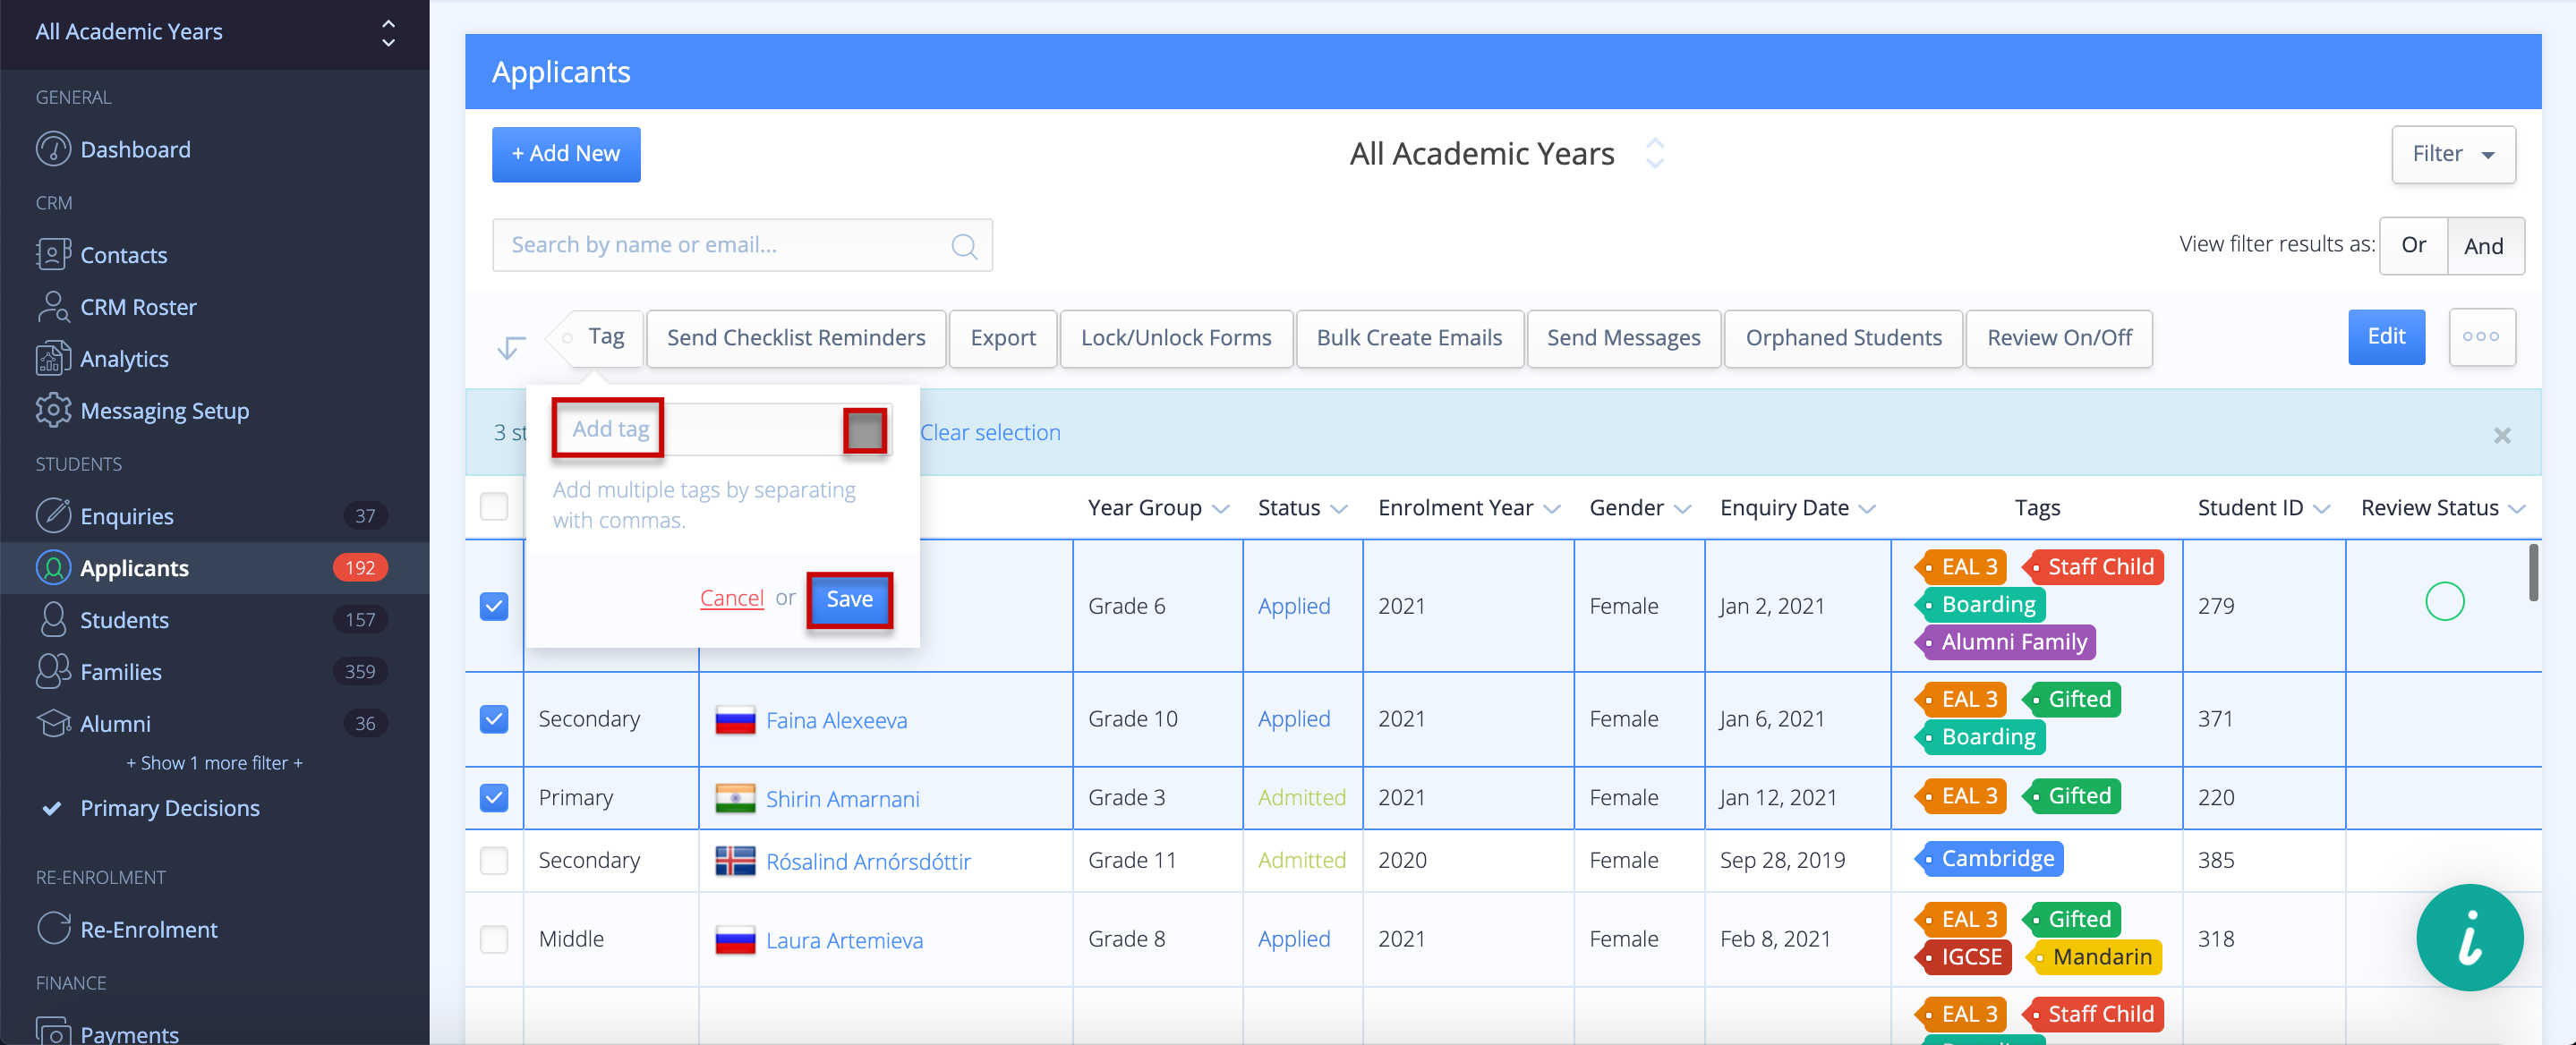Uncheck the Grade 6 applicant row checkbox
Screen dimensions: 2576x1045
[x=494, y=606]
